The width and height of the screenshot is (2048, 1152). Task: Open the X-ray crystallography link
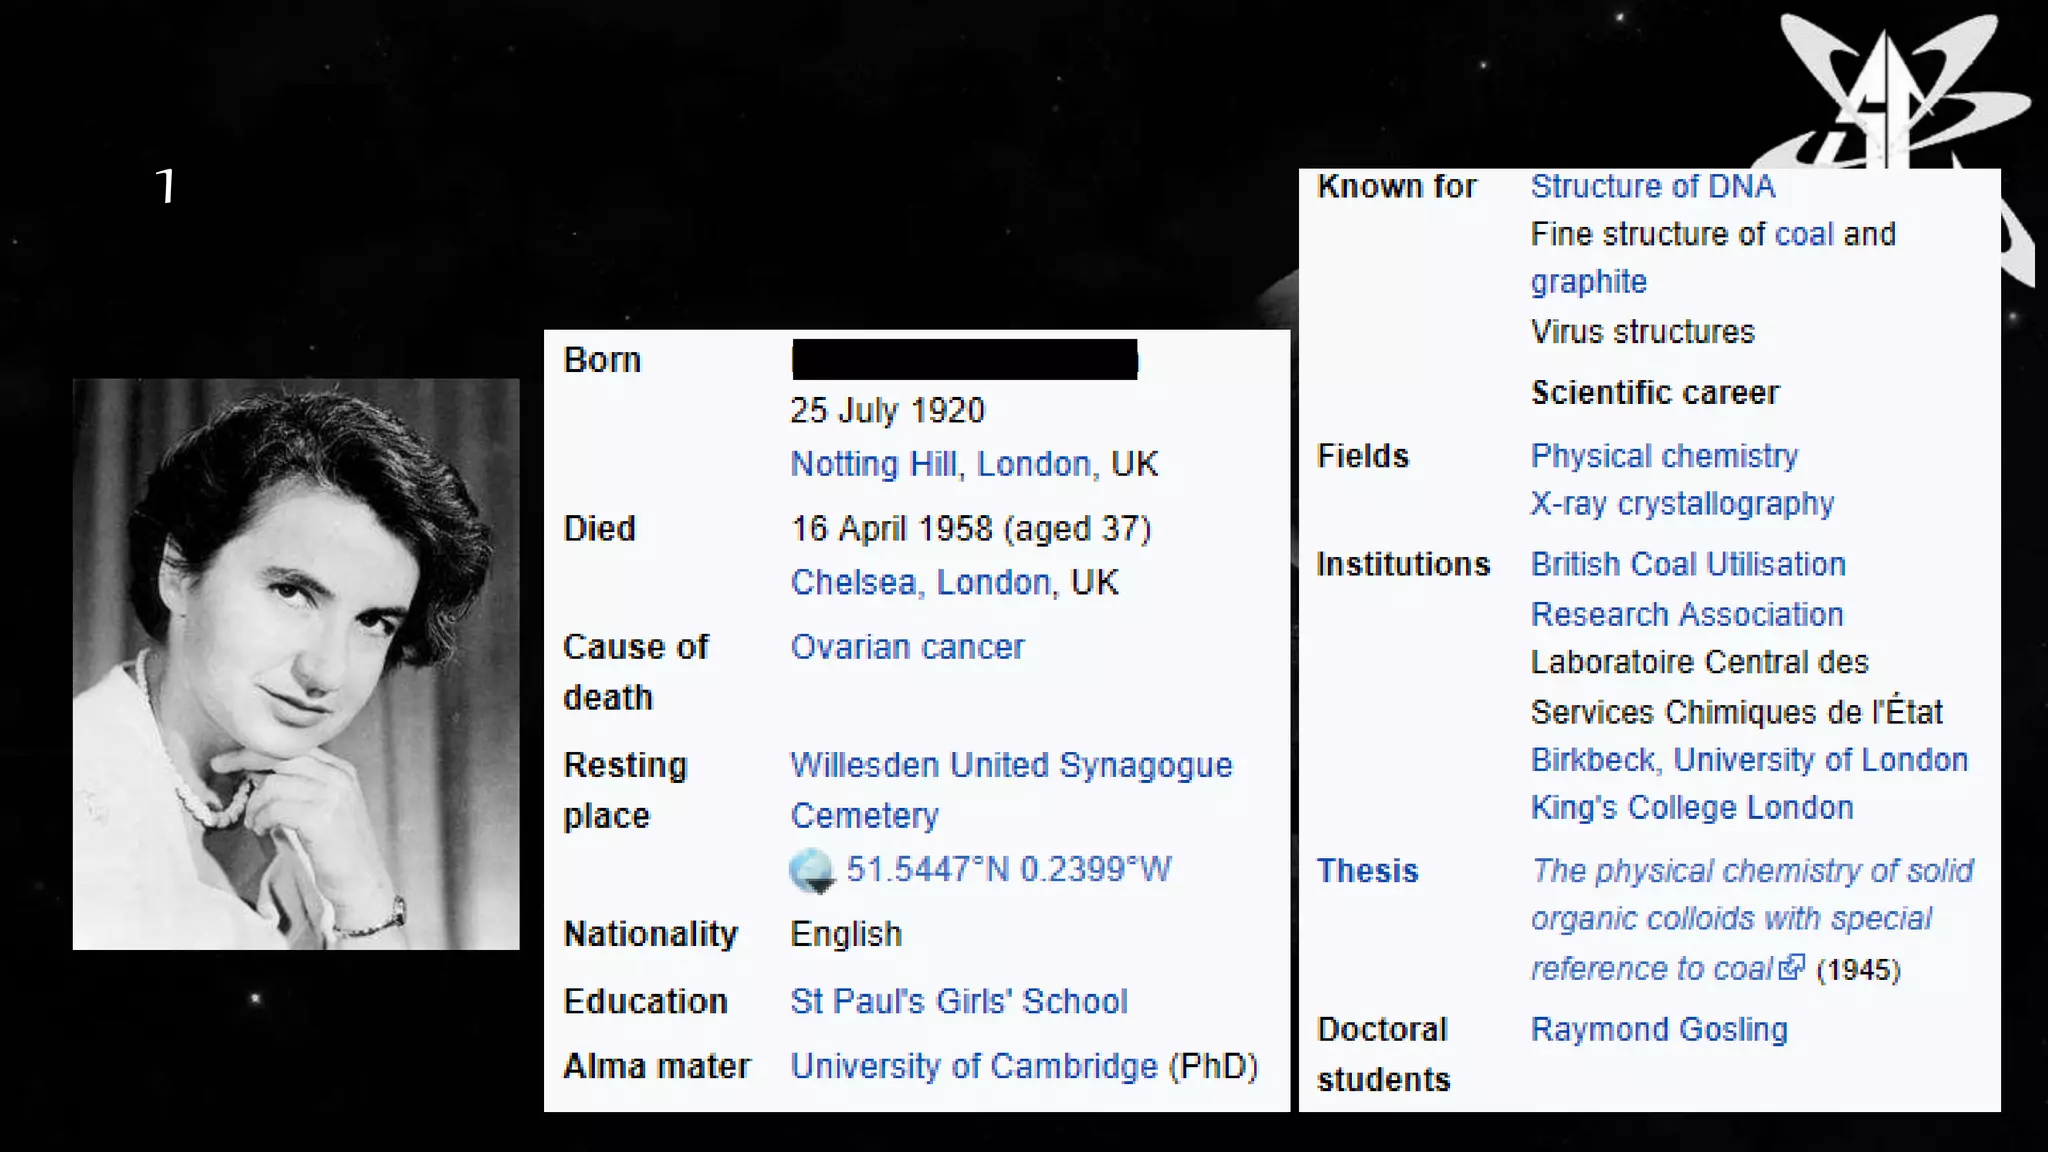pyautogui.click(x=1682, y=503)
